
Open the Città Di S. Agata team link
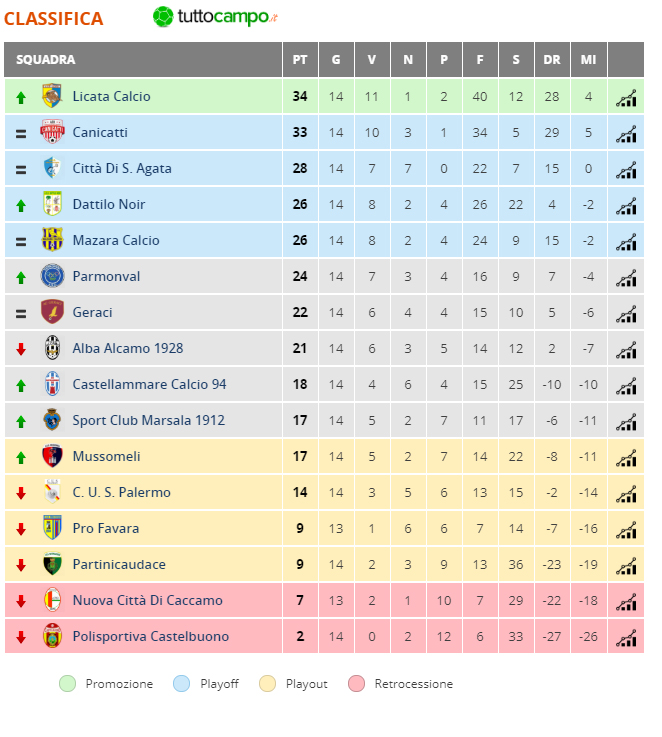pos(122,168)
